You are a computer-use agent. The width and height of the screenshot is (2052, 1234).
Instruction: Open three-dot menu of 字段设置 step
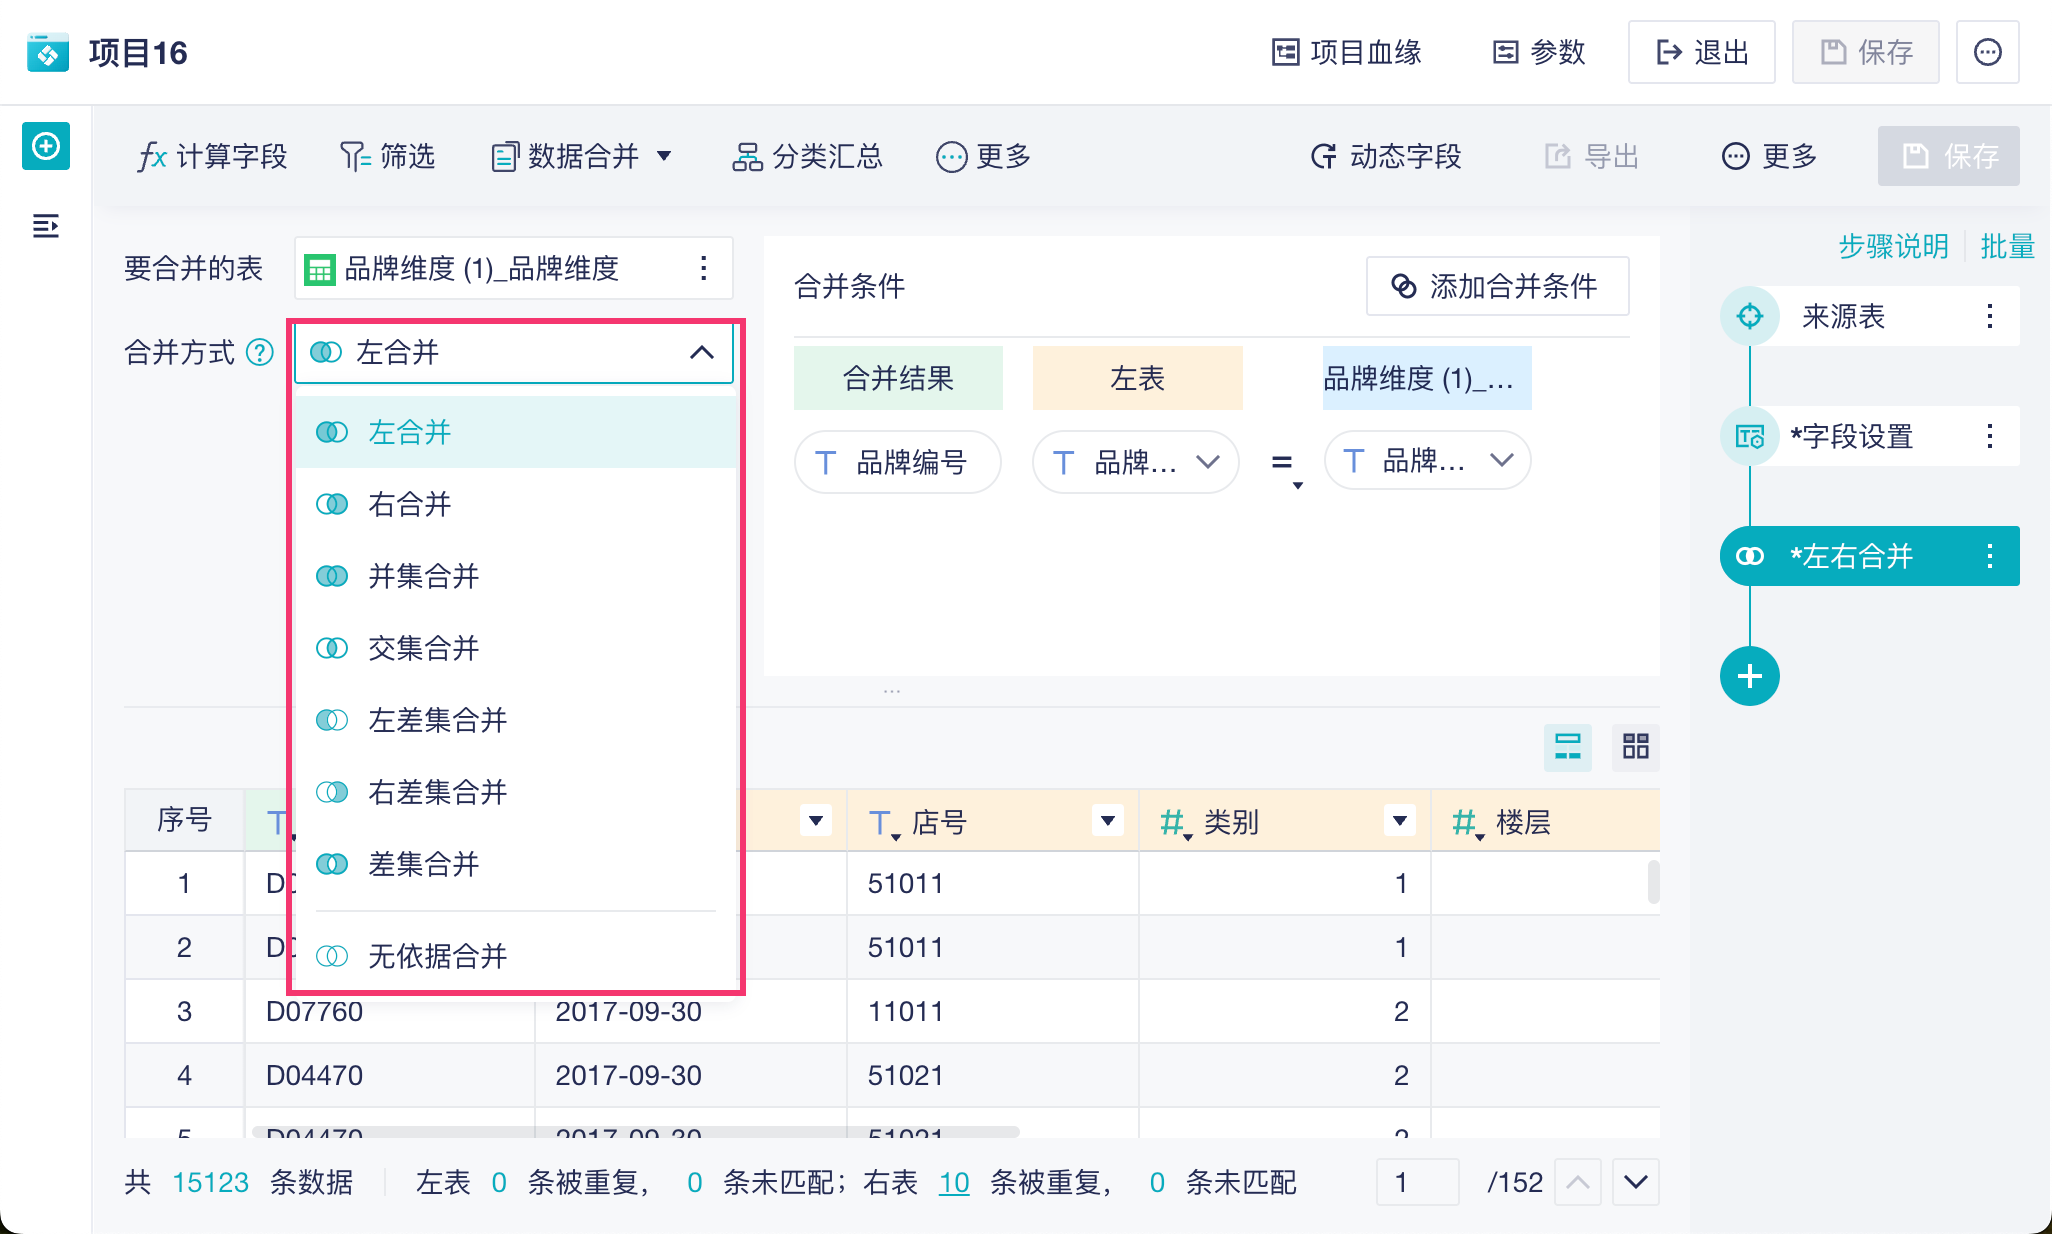click(1989, 436)
